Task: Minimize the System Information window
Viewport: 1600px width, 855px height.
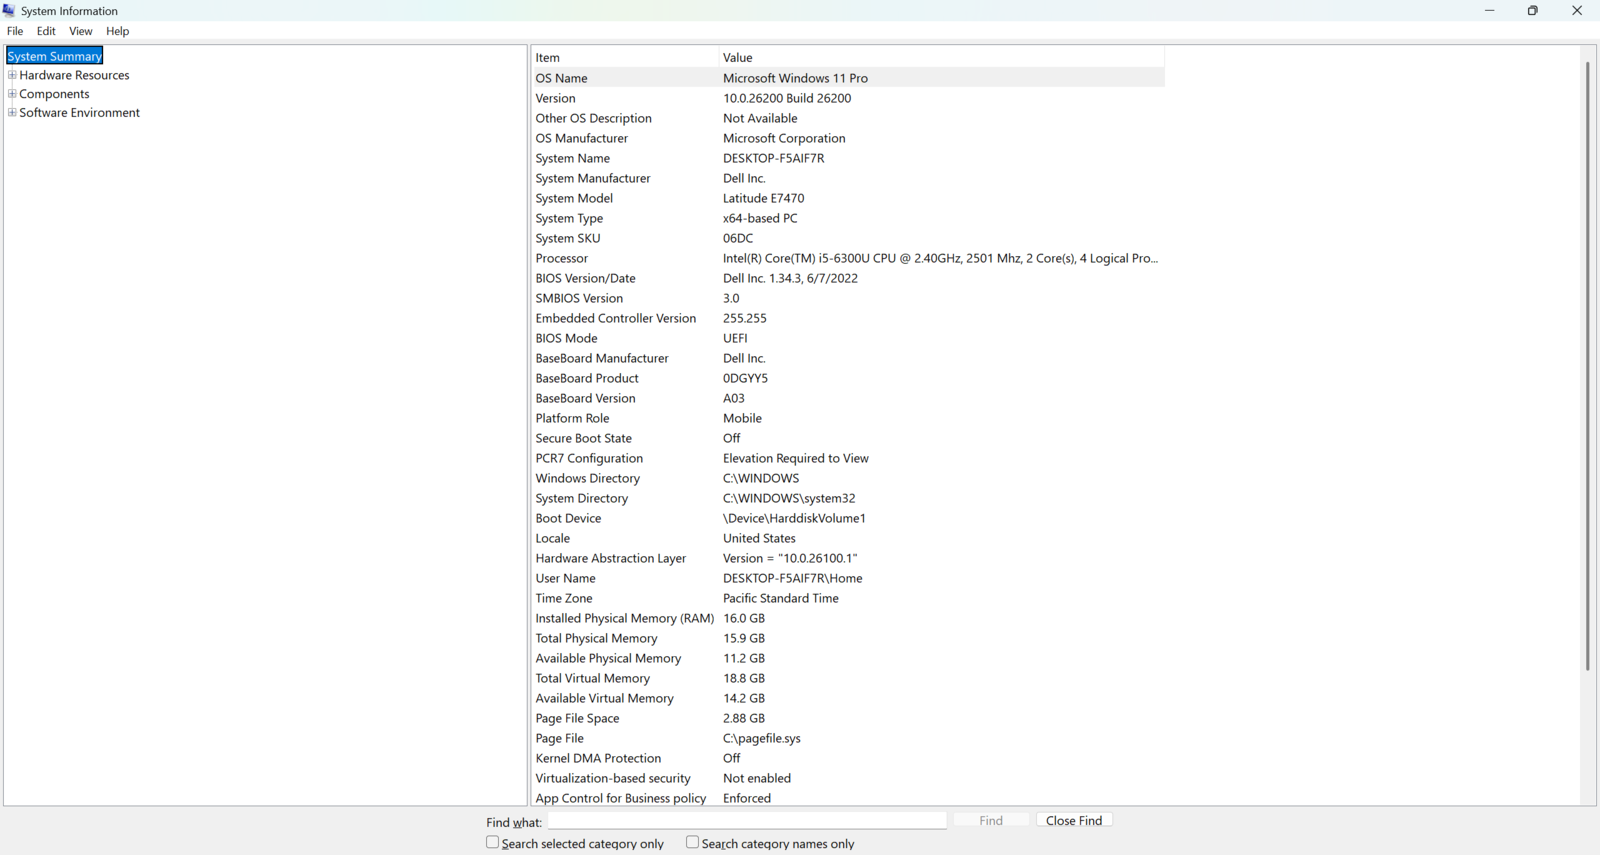Action: (1489, 11)
